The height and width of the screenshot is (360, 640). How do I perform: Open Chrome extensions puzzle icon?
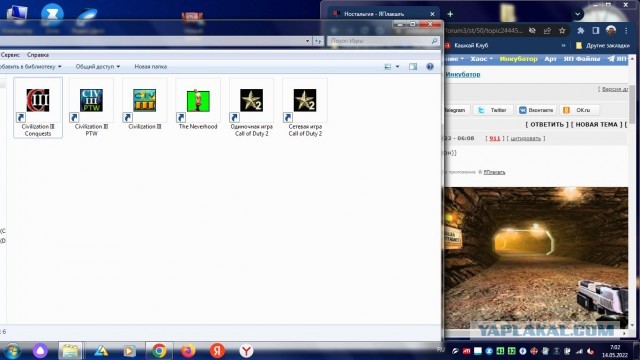(x=581, y=31)
